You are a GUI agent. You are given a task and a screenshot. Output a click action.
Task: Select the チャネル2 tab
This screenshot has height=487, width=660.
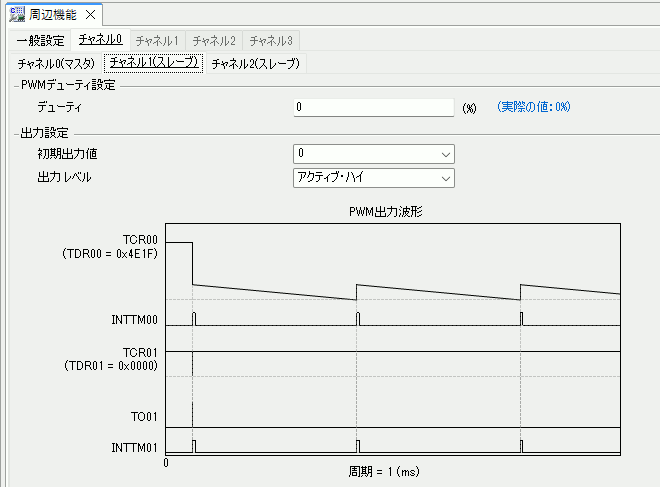coord(214,41)
